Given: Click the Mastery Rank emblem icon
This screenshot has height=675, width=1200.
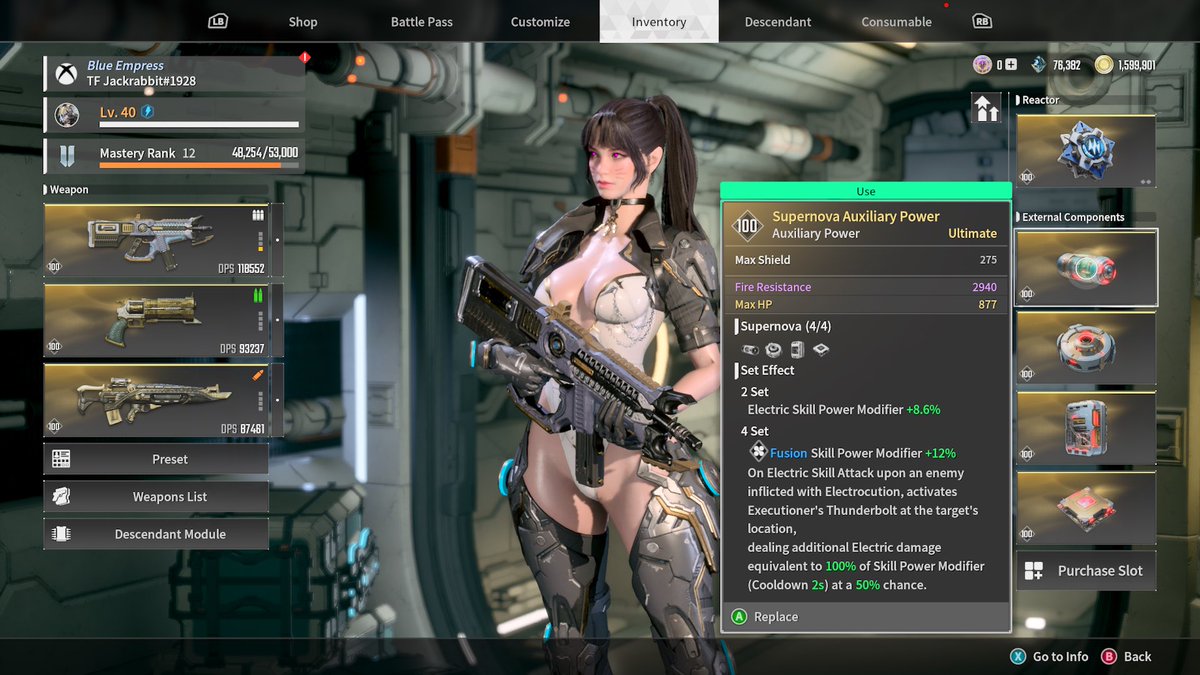Looking at the screenshot, I should point(66,156).
